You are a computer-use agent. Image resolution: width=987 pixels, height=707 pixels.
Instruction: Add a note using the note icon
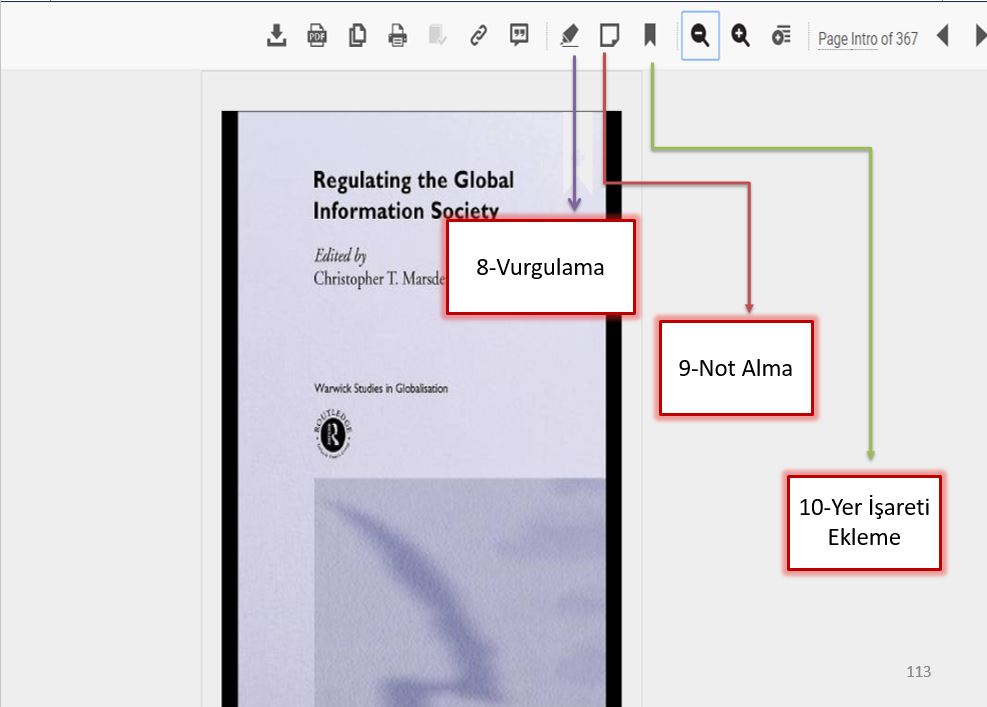pos(609,35)
